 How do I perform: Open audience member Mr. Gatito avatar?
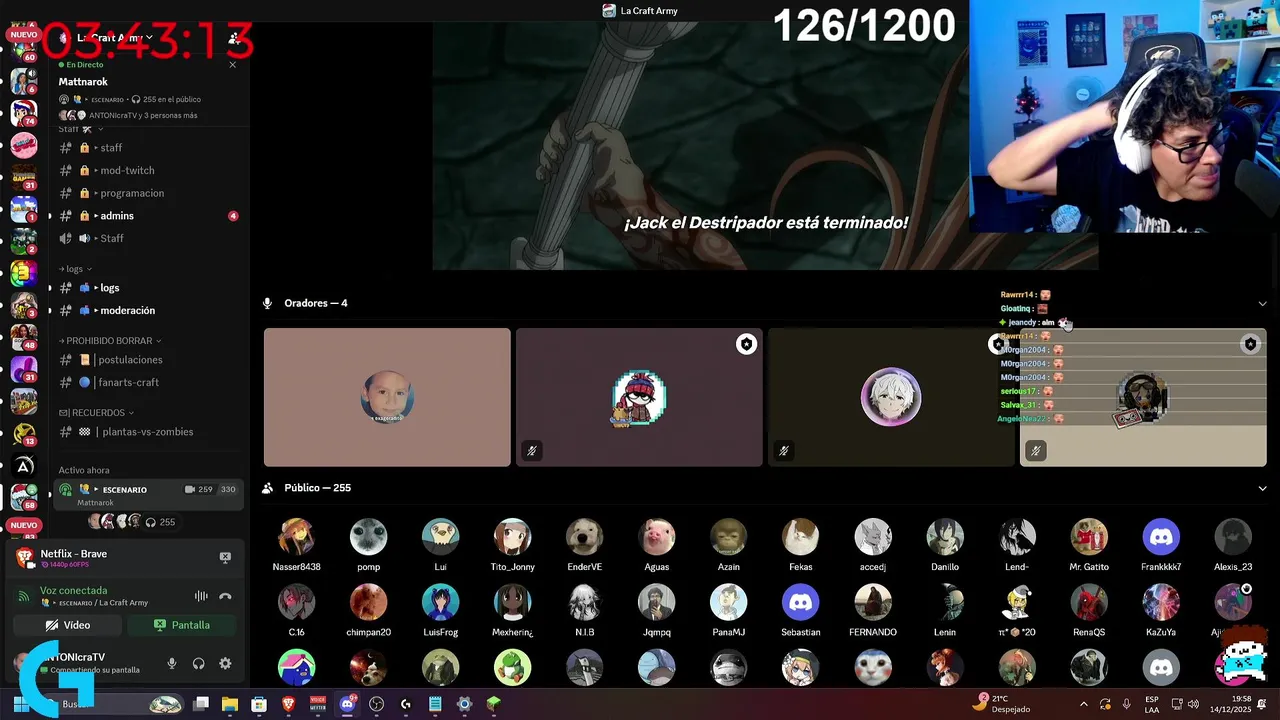pyautogui.click(x=1089, y=537)
